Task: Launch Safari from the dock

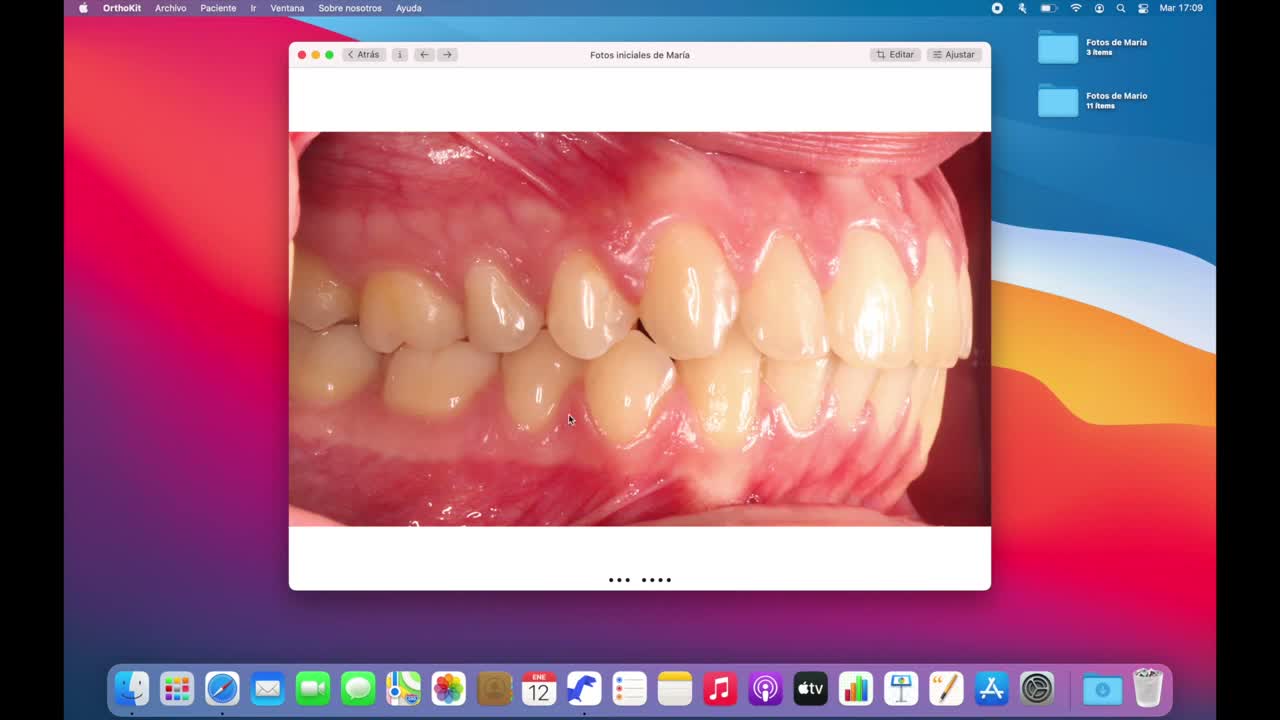Action: click(x=222, y=688)
